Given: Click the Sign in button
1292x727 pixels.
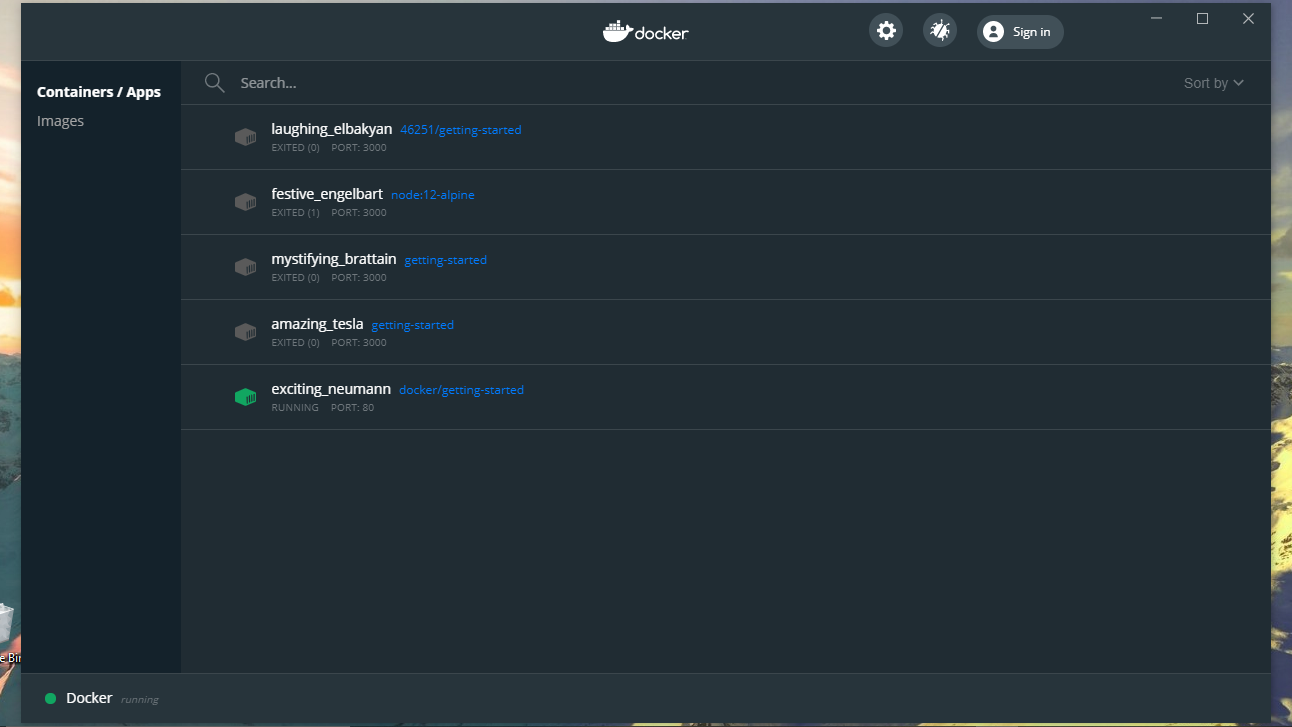Looking at the screenshot, I should (x=1020, y=32).
